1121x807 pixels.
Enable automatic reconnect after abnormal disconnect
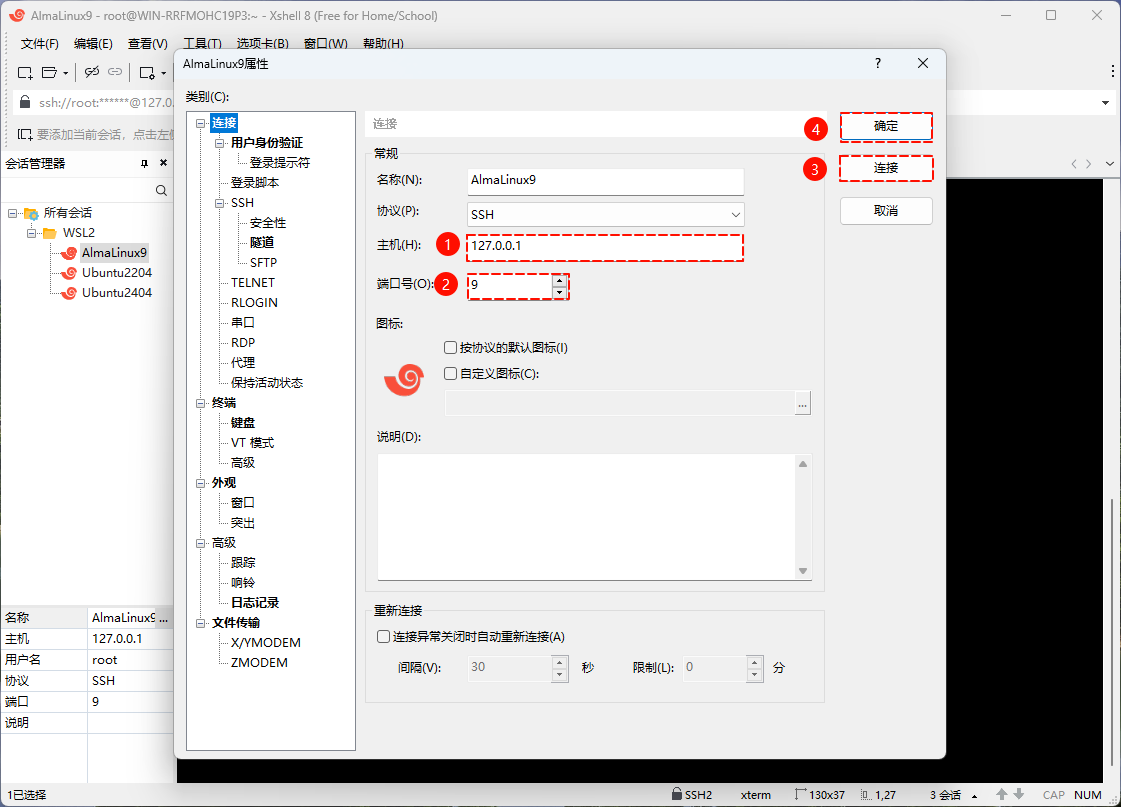tap(383, 636)
